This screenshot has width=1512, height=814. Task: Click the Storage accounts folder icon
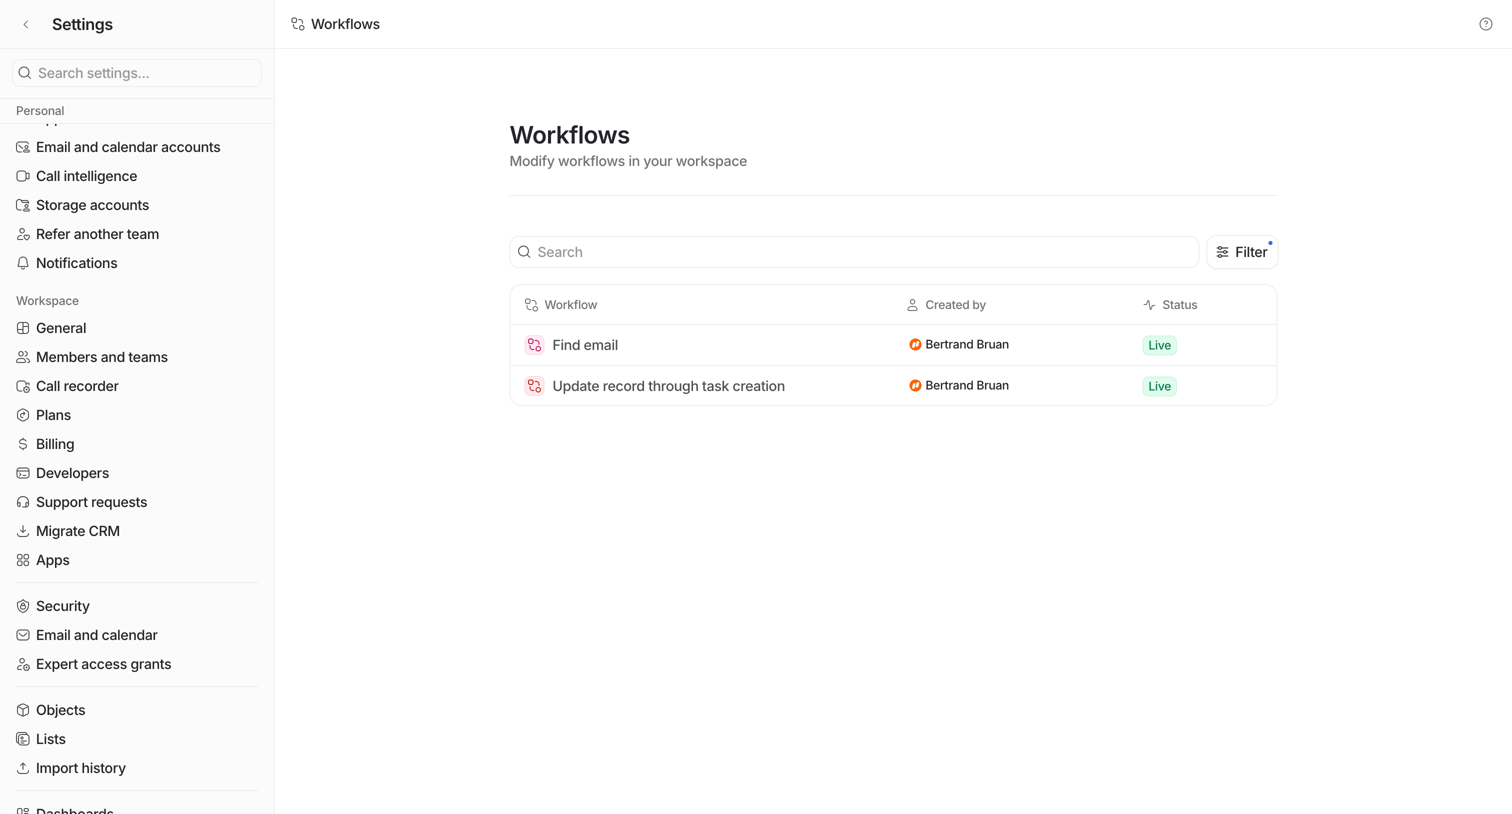pyautogui.click(x=23, y=205)
